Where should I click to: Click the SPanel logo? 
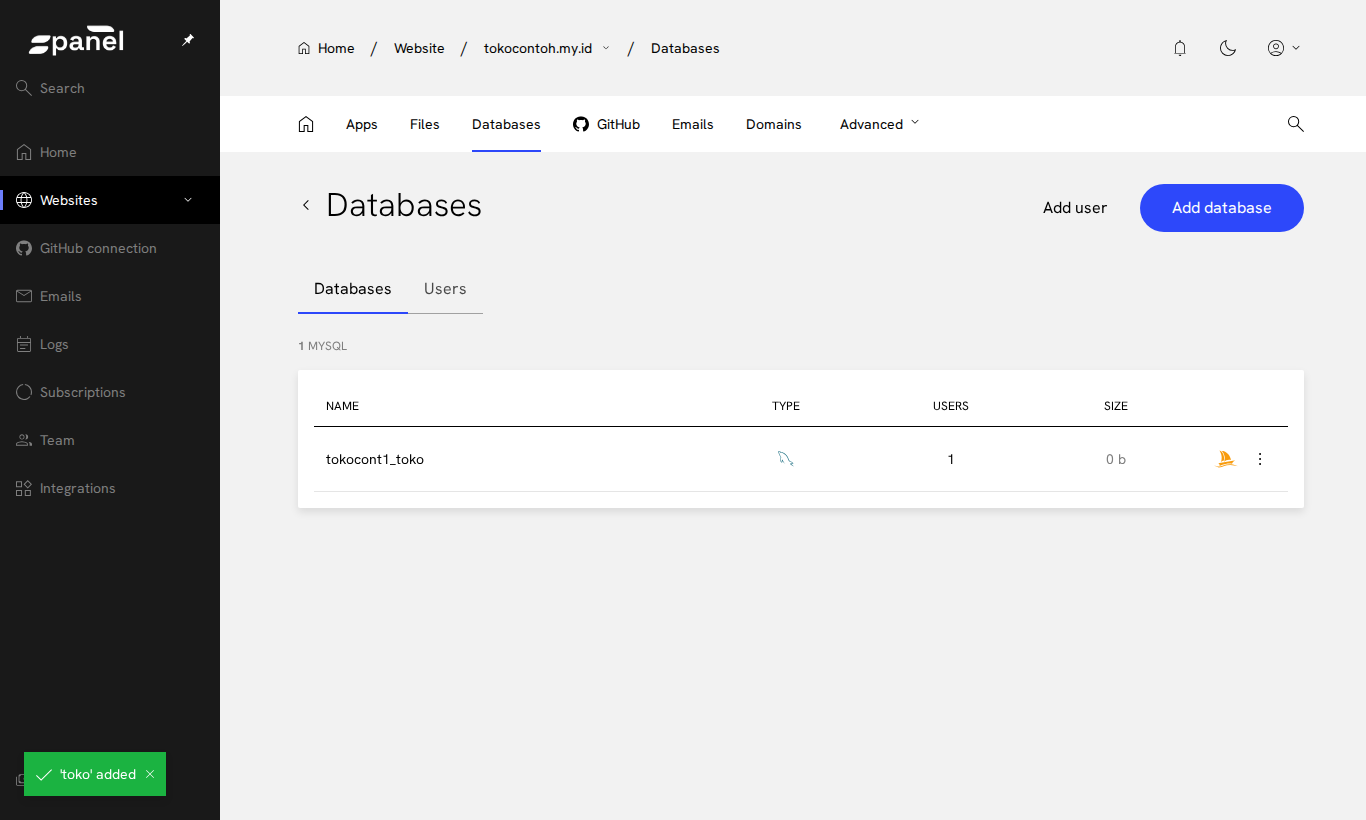point(76,41)
